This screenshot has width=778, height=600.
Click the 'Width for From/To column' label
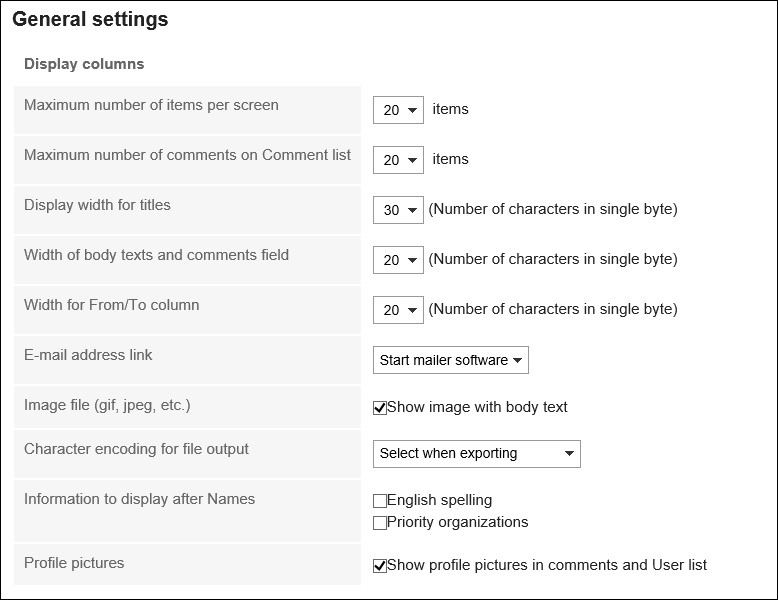pyautogui.click(x=111, y=305)
